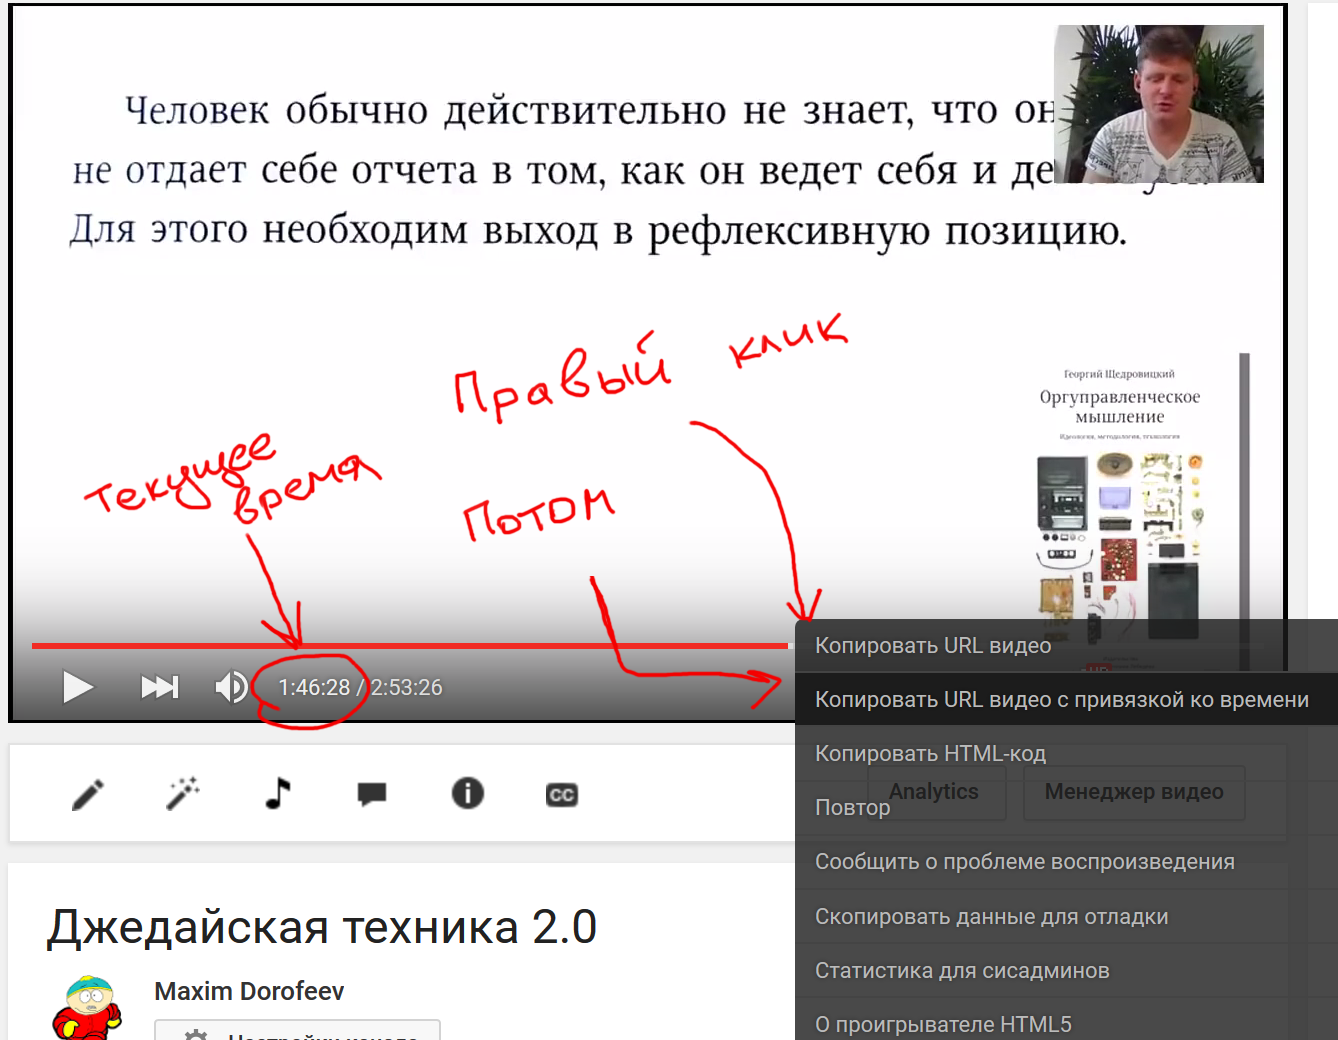The image size is (1338, 1040).
Task: Open annotations speech bubble icon
Action: (372, 794)
